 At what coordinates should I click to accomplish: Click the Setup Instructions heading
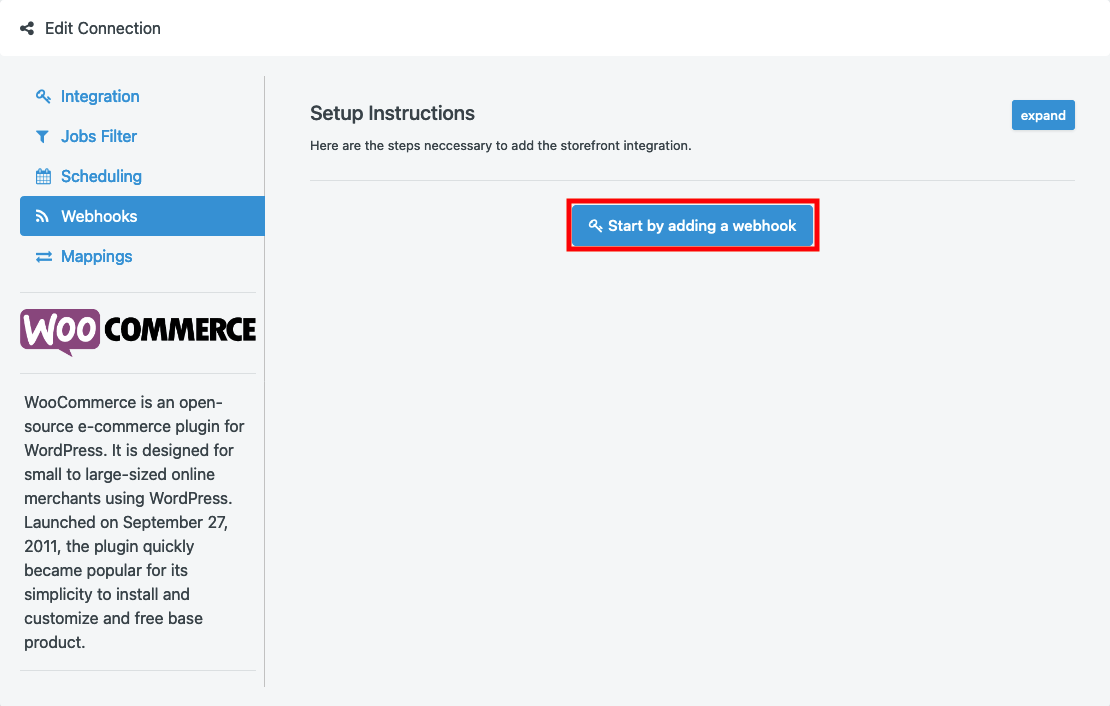click(392, 113)
